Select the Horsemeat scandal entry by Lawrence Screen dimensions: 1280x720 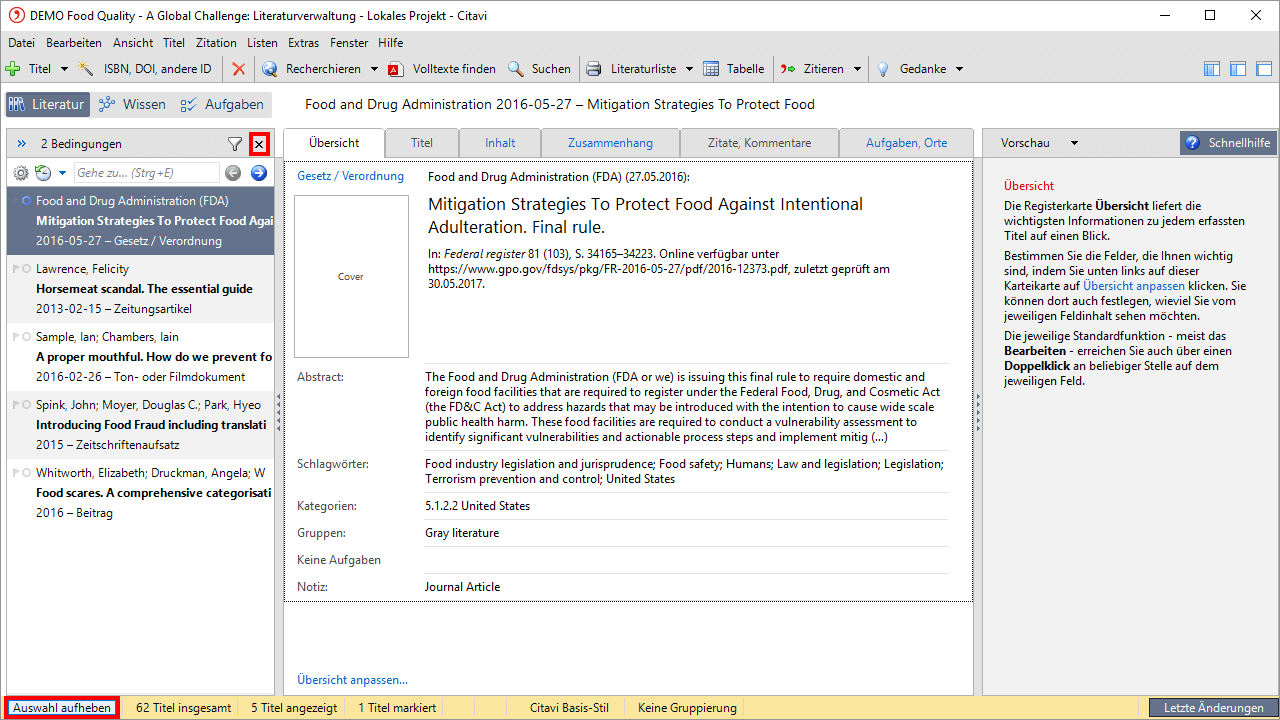[x=144, y=289]
